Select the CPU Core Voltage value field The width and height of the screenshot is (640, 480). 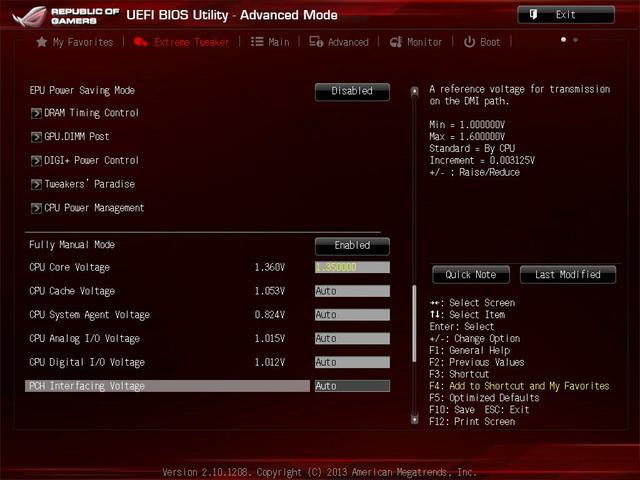(x=352, y=268)
